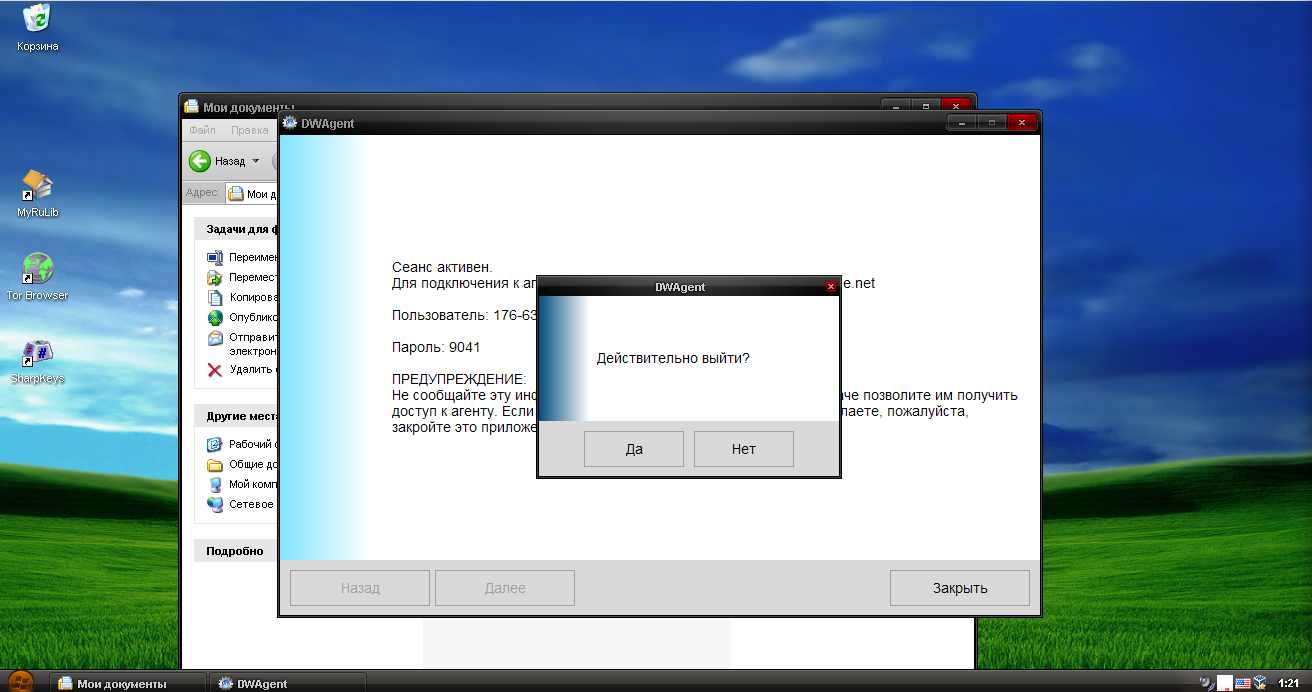The width and height of the screenshot is (1312, 692).
Task: Close the DWAgent main window
Action: (x=1022, y=122)
